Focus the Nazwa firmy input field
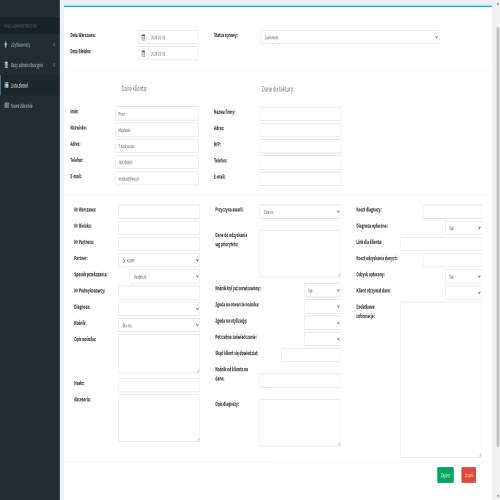 [x=301, y=114]
